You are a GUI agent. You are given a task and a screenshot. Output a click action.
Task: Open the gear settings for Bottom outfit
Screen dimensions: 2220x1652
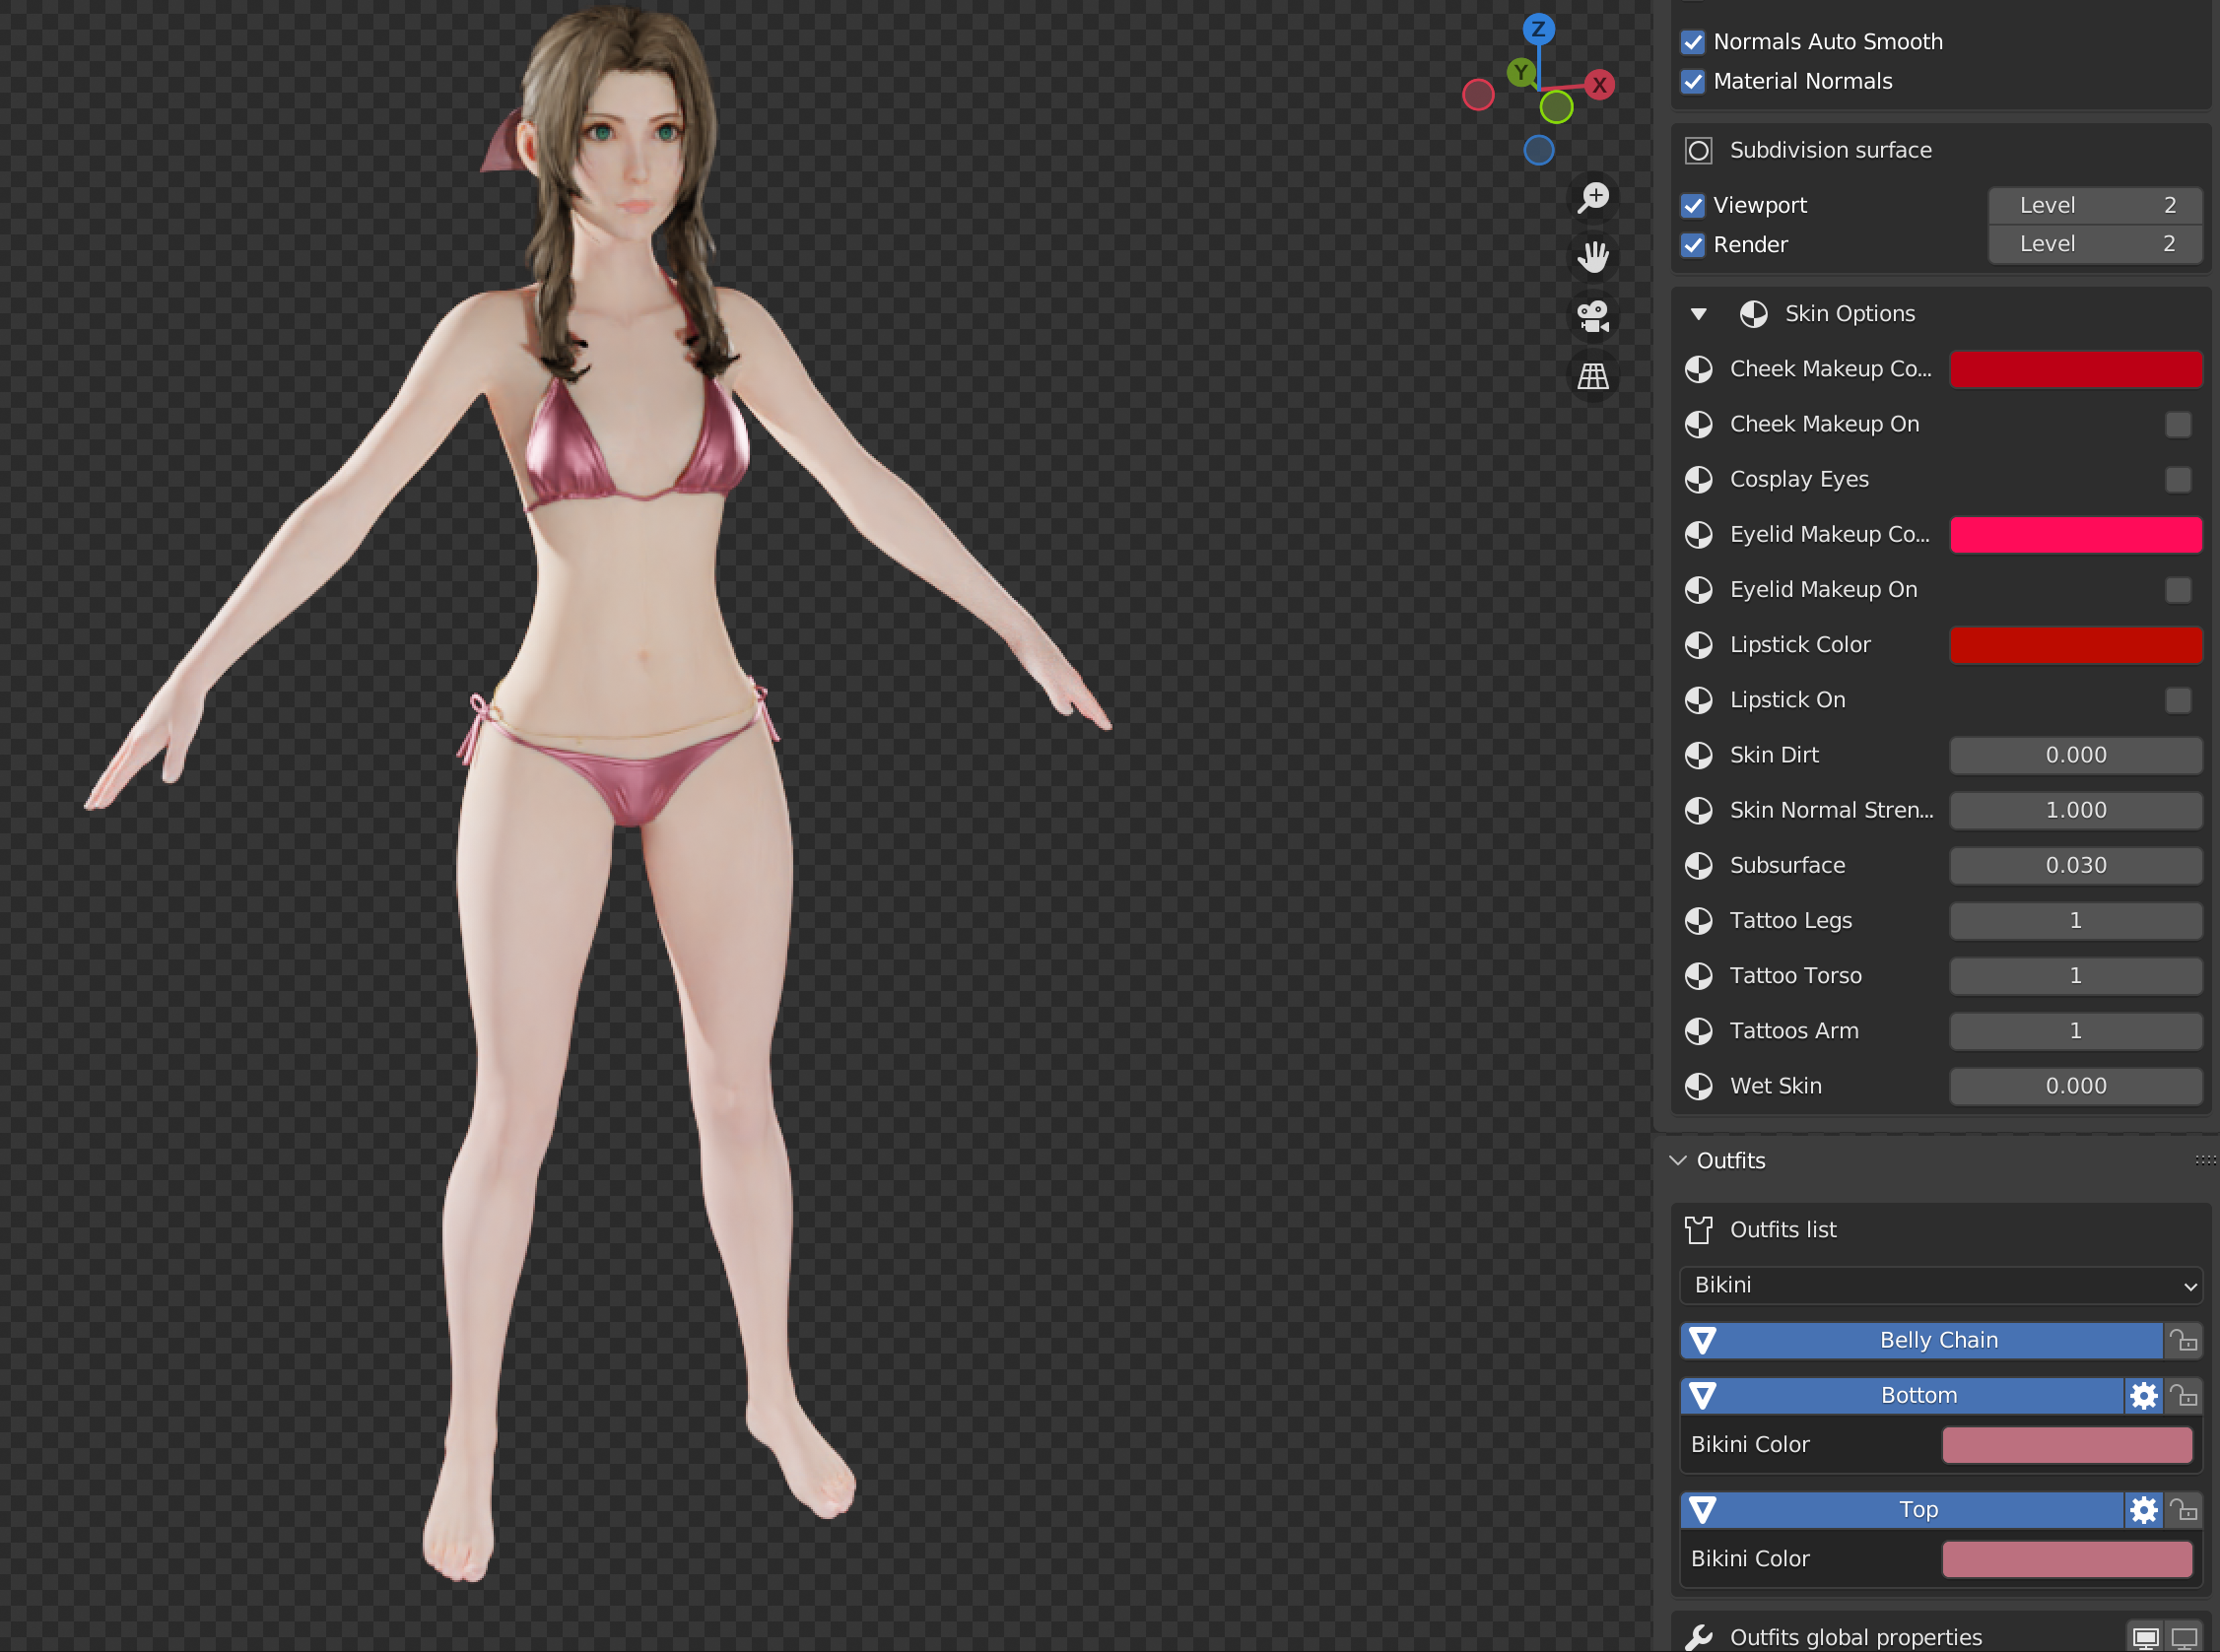[x=2143, y=1395]
